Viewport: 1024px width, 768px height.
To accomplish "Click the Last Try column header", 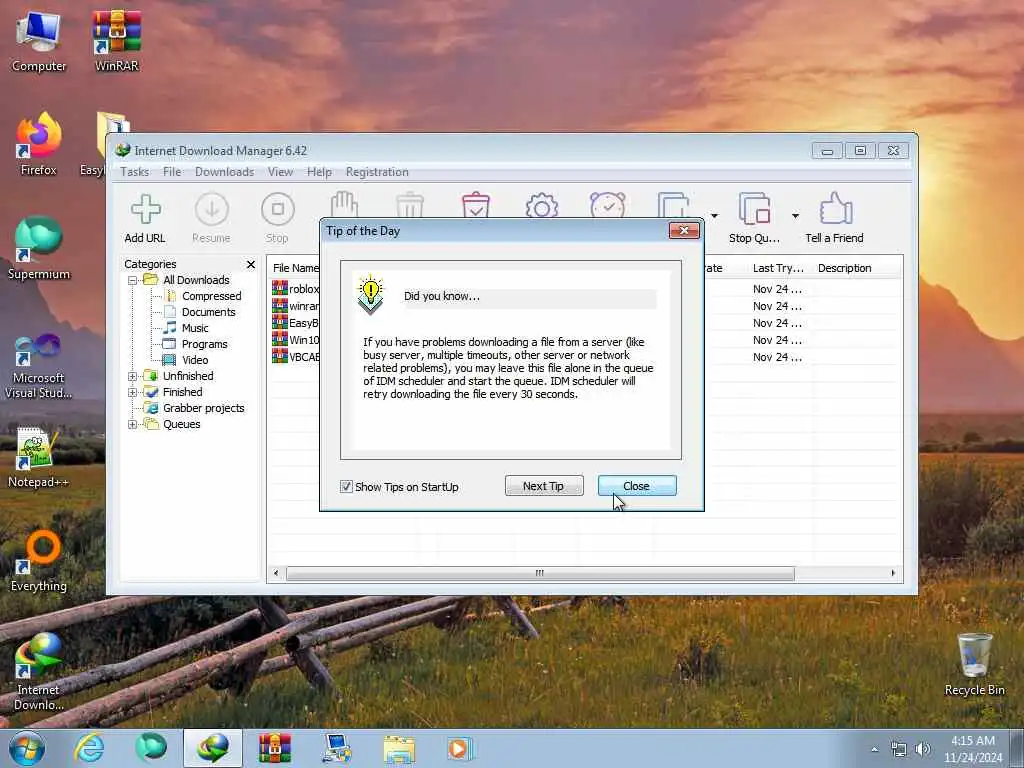I will tap(778, 268).
